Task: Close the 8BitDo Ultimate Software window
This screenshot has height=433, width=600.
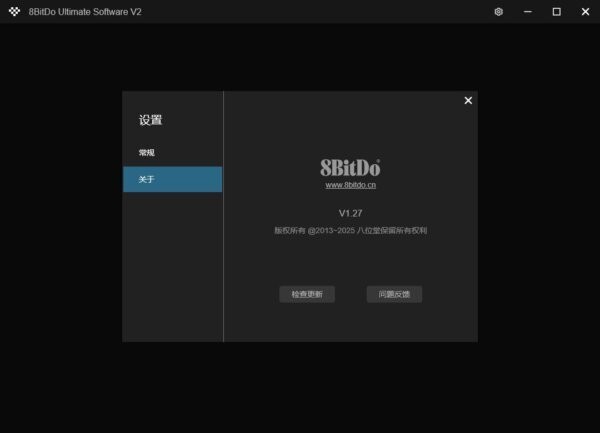Action: tap(585, 12)
